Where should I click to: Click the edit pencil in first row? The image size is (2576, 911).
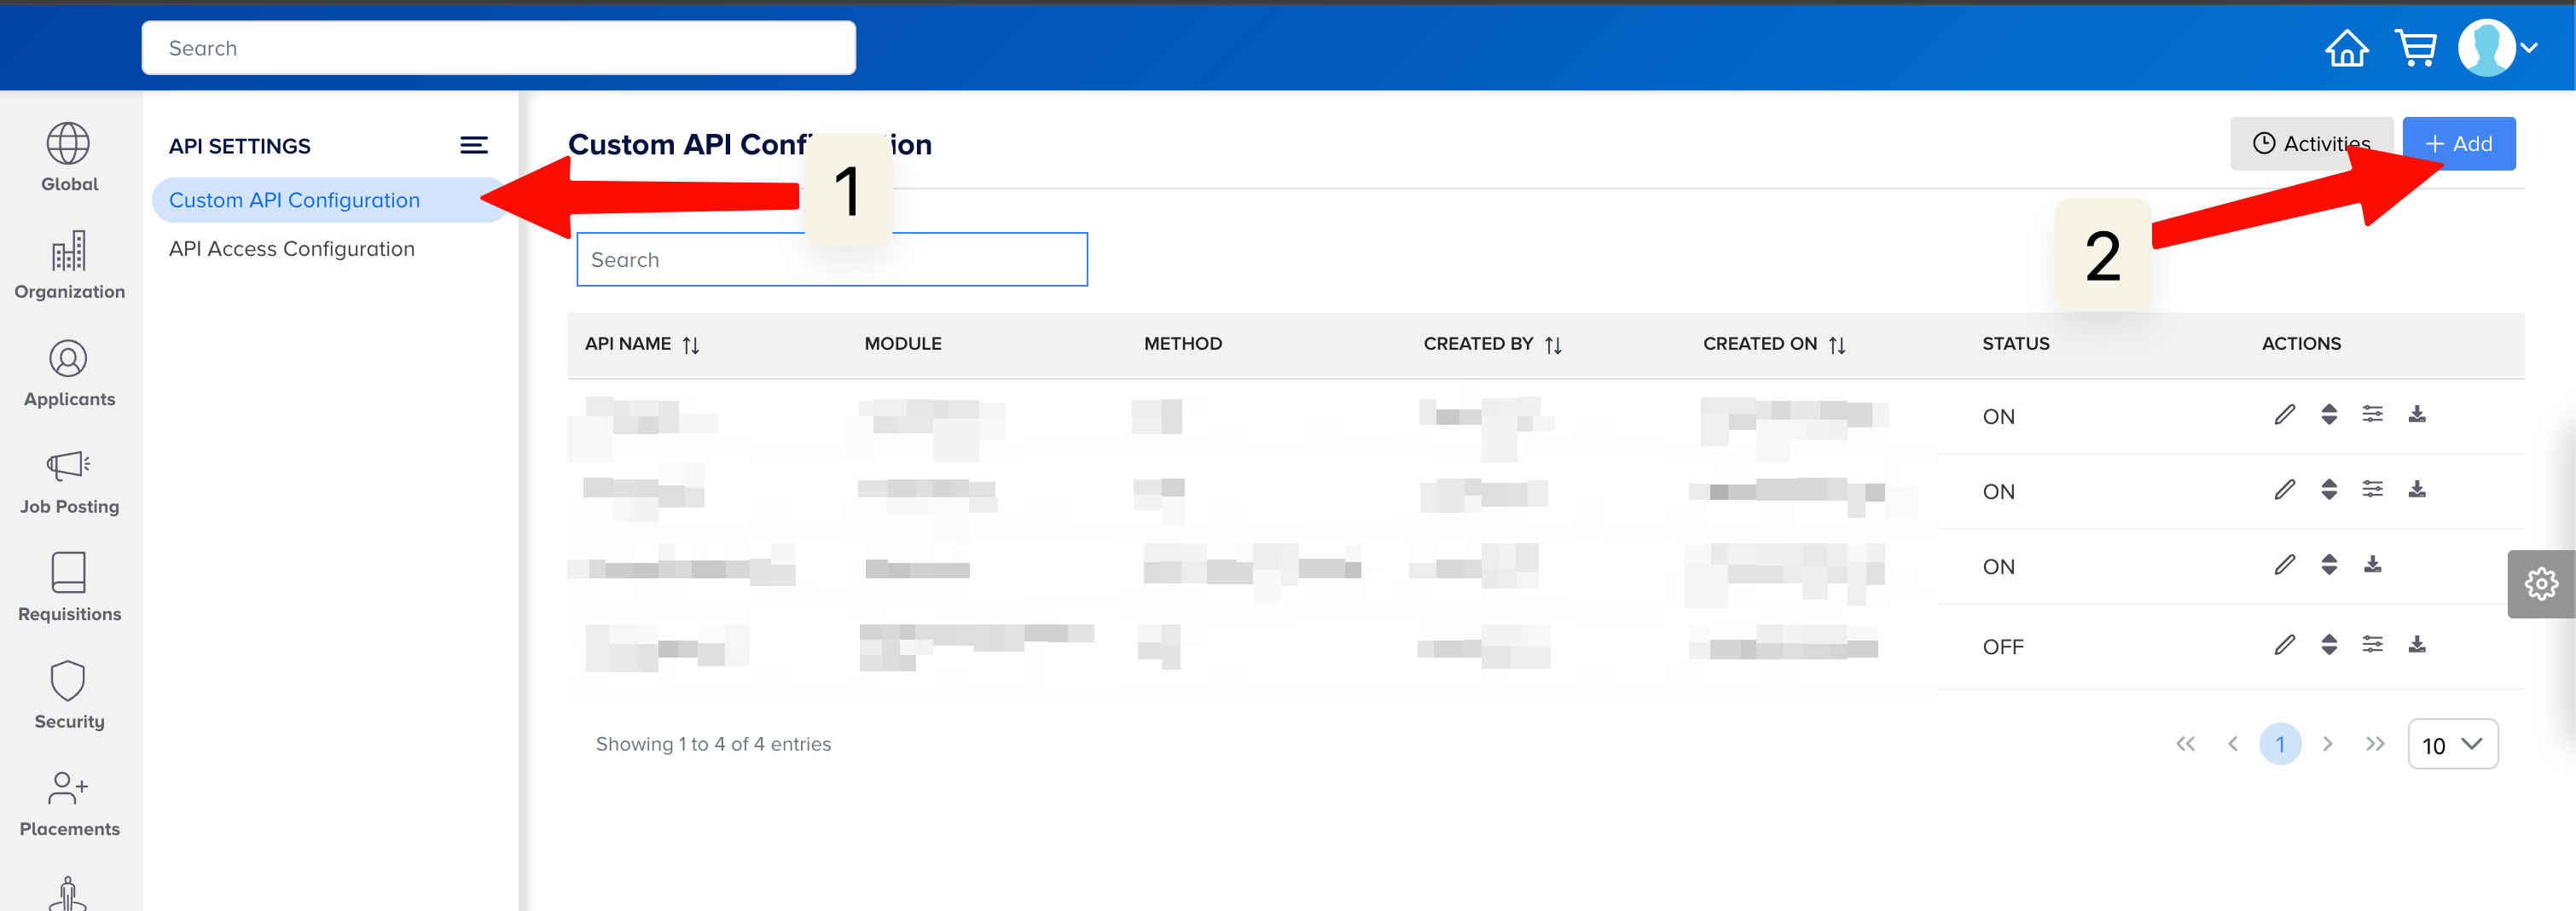(2284, 415)
